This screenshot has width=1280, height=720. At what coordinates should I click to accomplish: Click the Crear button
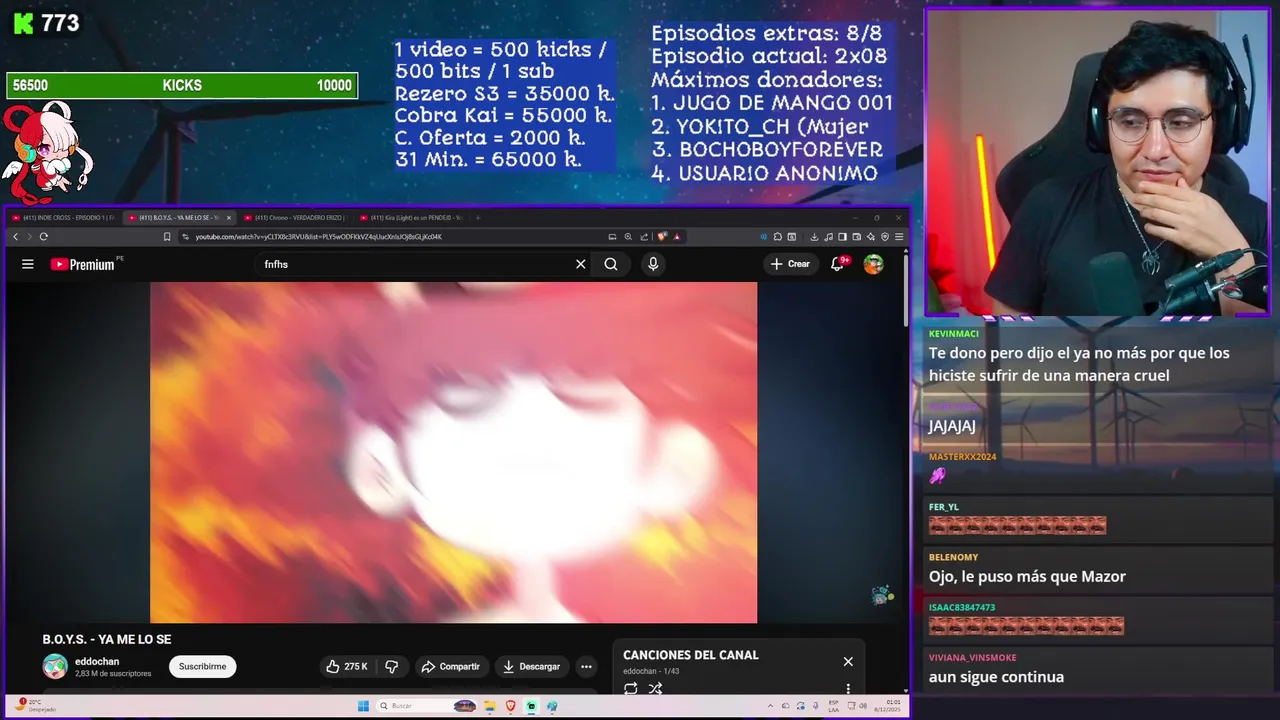pos(790,264)
